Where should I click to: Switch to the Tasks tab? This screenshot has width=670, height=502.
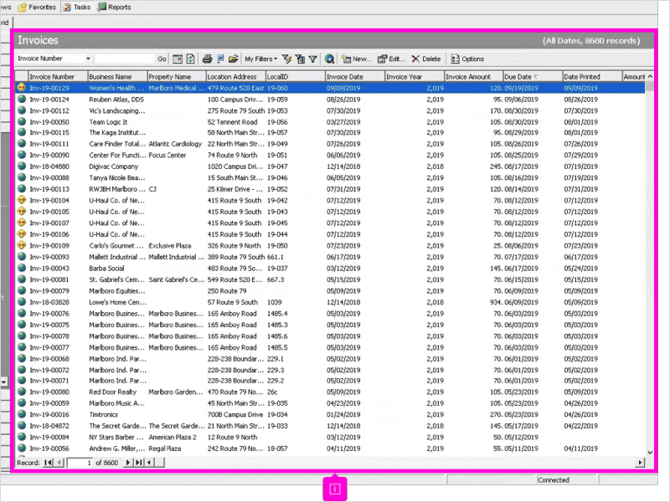77,7
